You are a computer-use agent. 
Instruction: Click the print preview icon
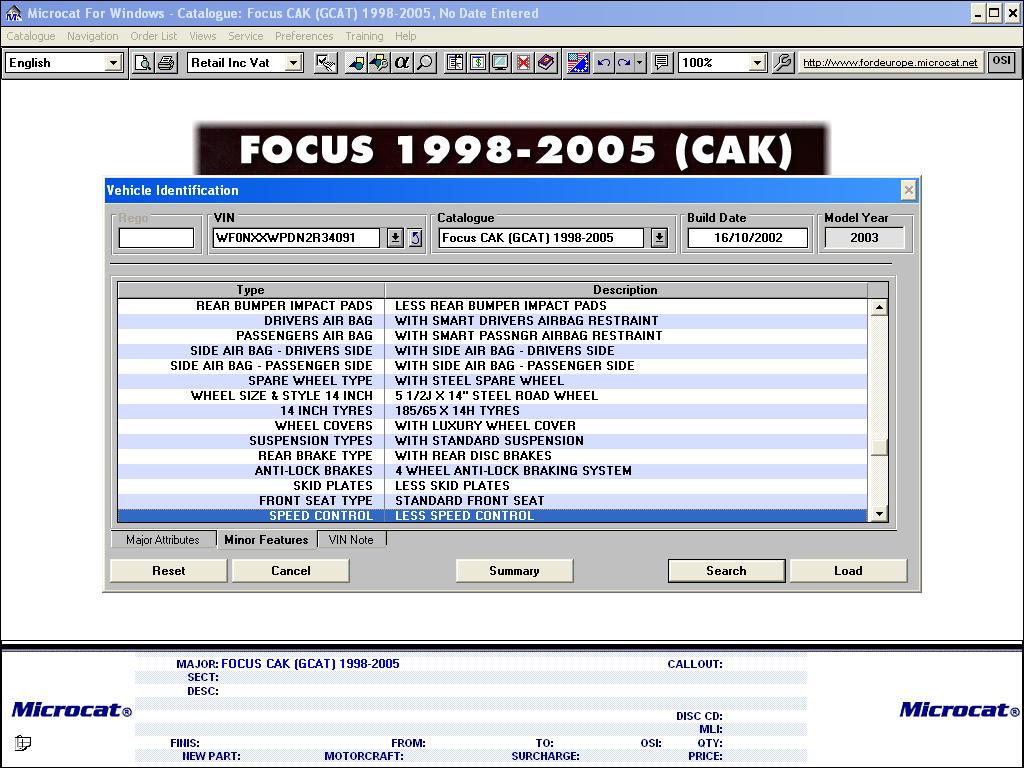click(143, 62)
